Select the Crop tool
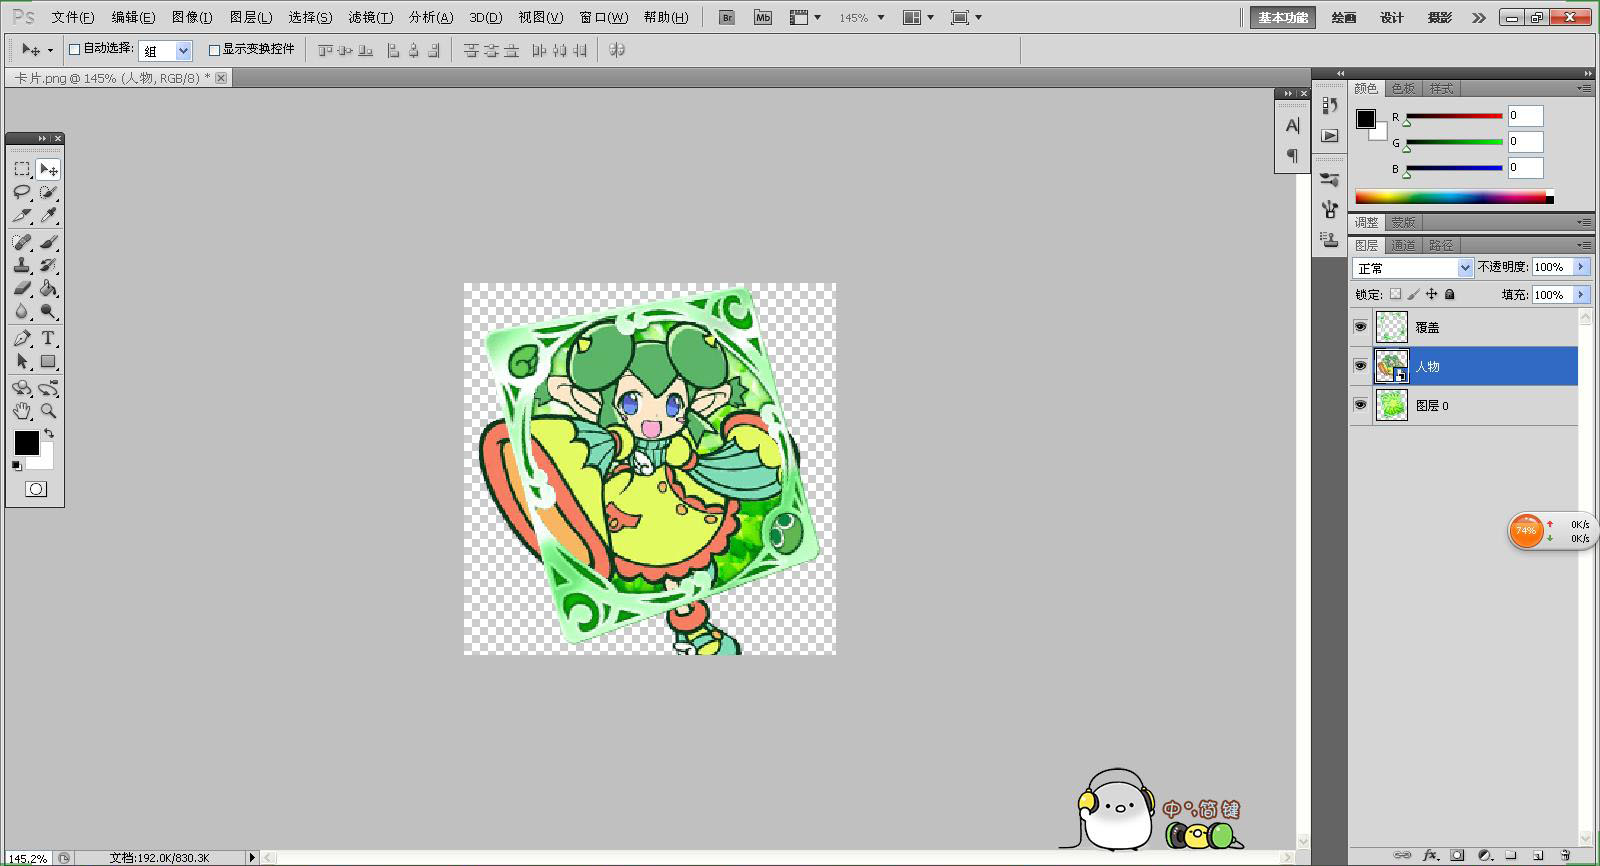Image resolution: width=1600 pixels, height=866 pixels. coord(22,215)
